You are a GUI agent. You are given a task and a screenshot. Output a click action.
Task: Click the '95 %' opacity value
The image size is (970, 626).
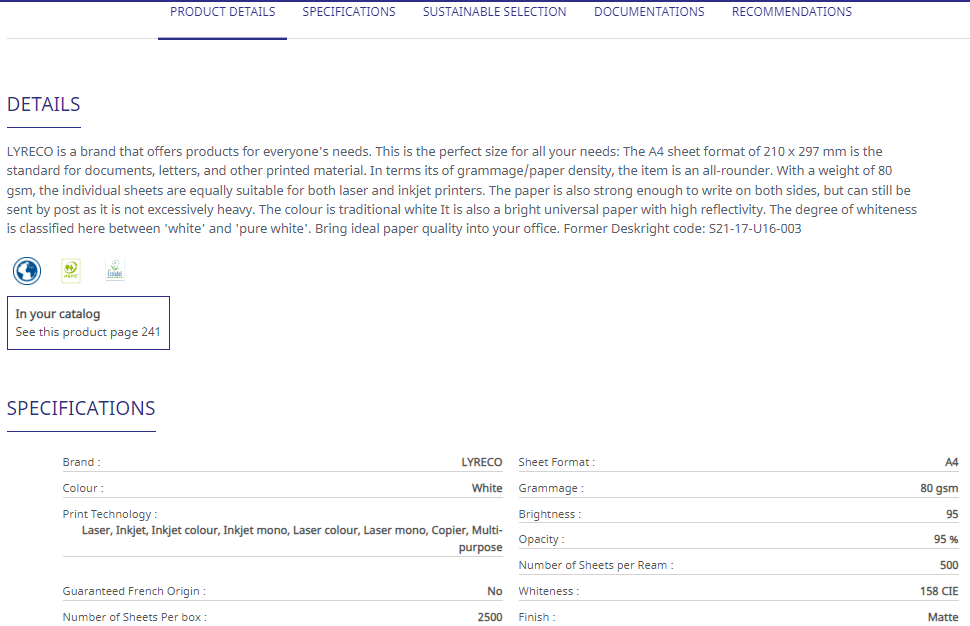(x=946, y=539)
